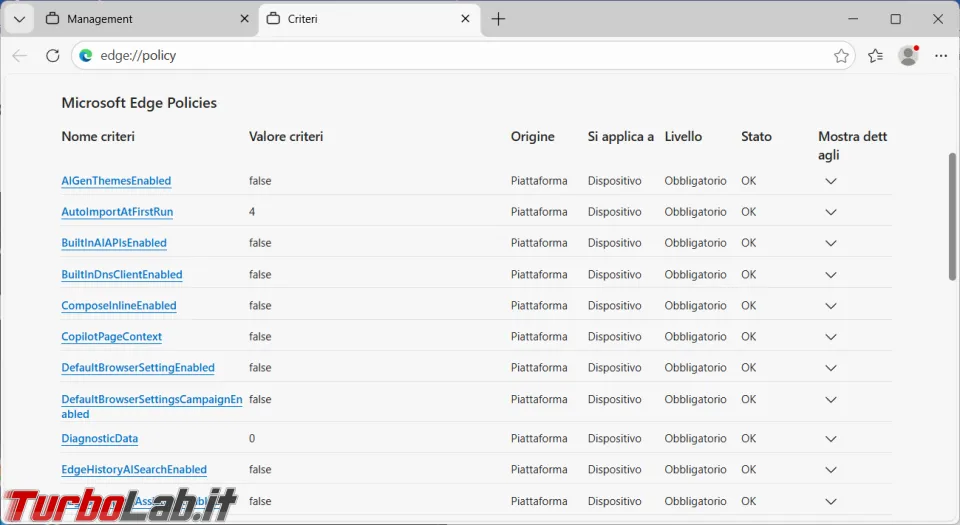Select the value 4 for AutoImportAtFirstRun
The width and height of the screenshot is (960, 525).
click(x=252, y=212)
